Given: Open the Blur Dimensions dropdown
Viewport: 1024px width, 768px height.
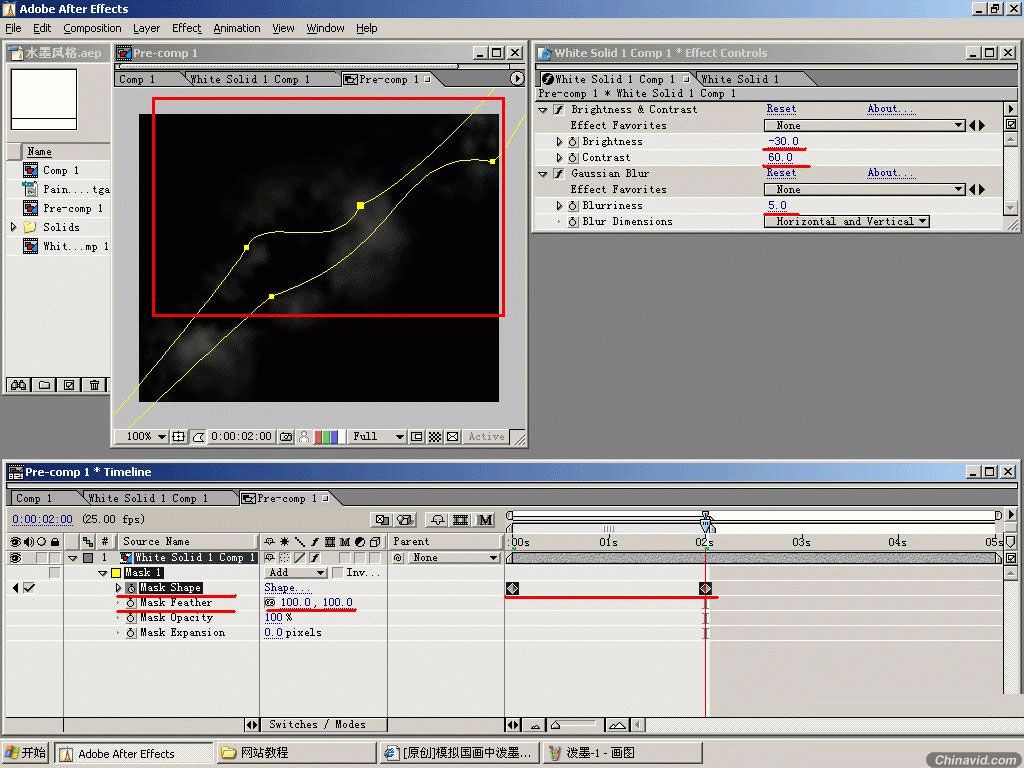Looking at the screenshot, I should [x=846, y=221].
